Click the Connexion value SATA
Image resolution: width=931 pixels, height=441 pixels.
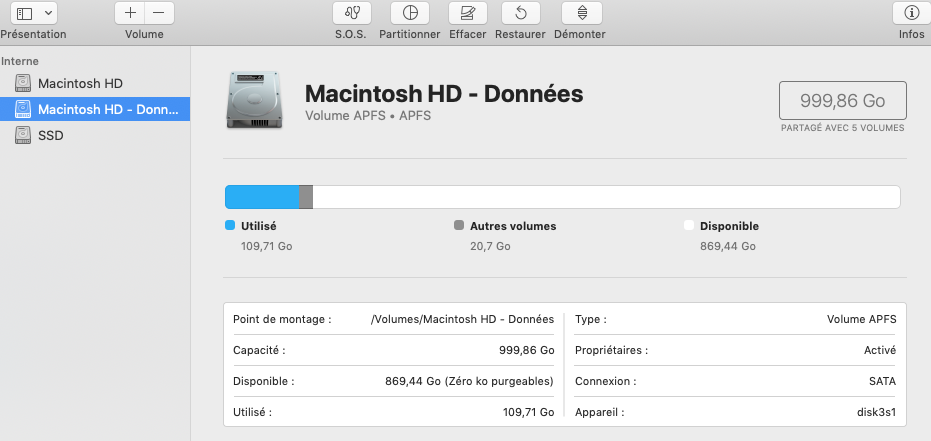(x=883, y=381)
